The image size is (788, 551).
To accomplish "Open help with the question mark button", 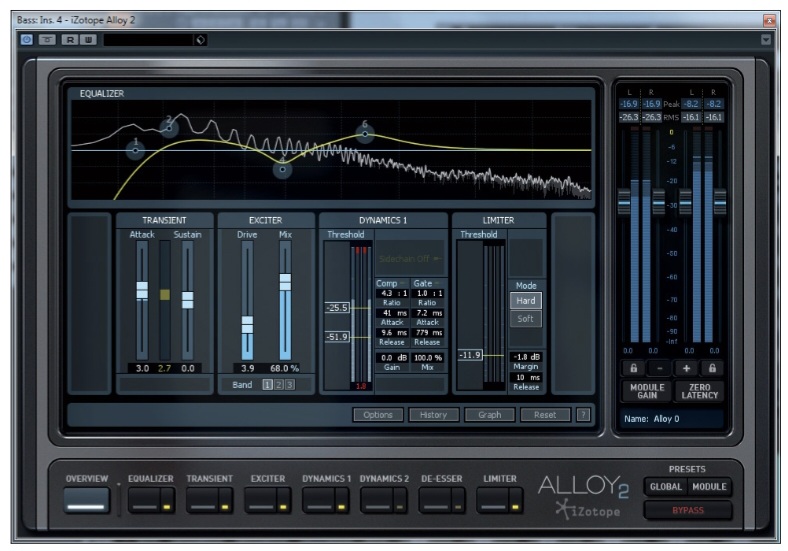I will [x=583, y=415].
